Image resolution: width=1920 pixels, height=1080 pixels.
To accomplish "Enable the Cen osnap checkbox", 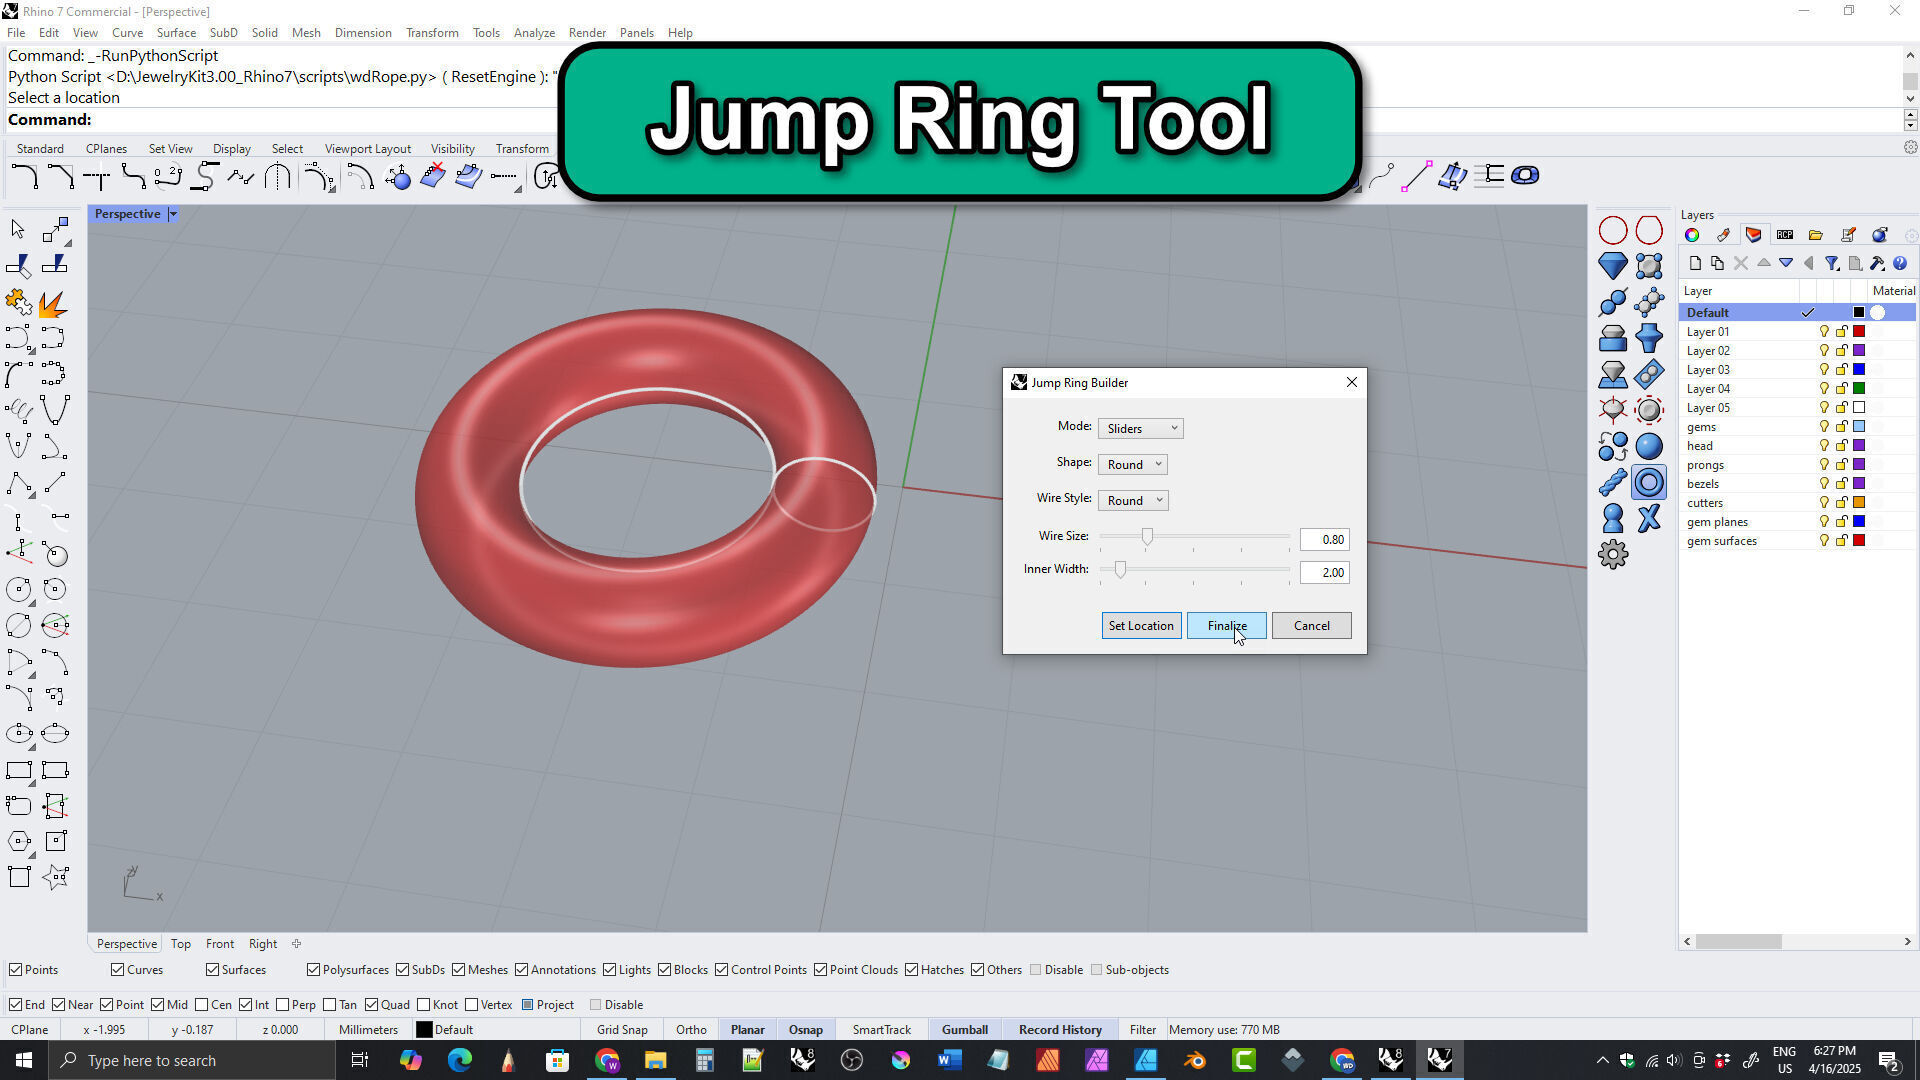I will coord(202,1005).
